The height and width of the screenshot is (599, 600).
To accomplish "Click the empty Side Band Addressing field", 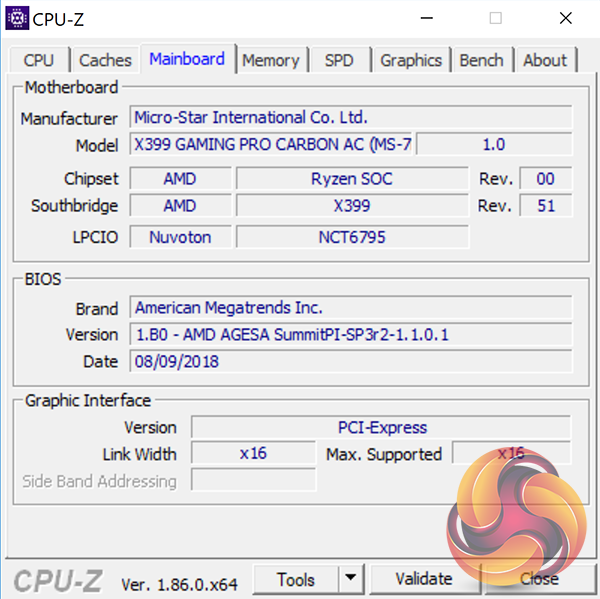I will coord(253,480).
